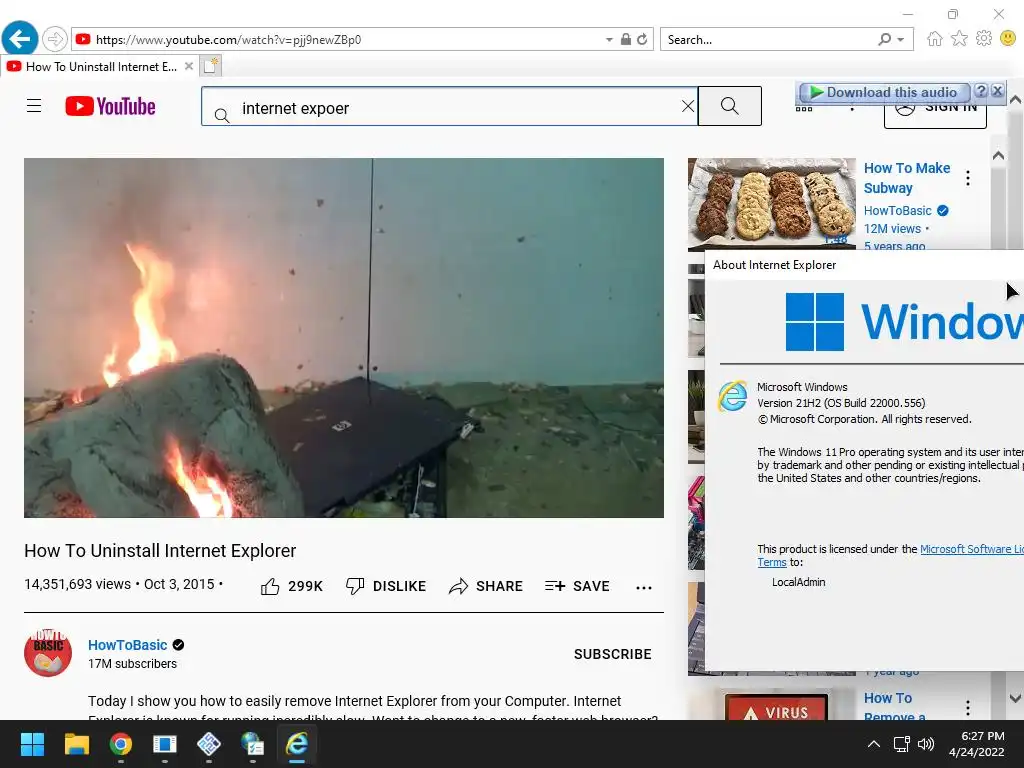Open options menu for Subway video suggestion
The image size is (1024, 768).
(x=968, y=178)
